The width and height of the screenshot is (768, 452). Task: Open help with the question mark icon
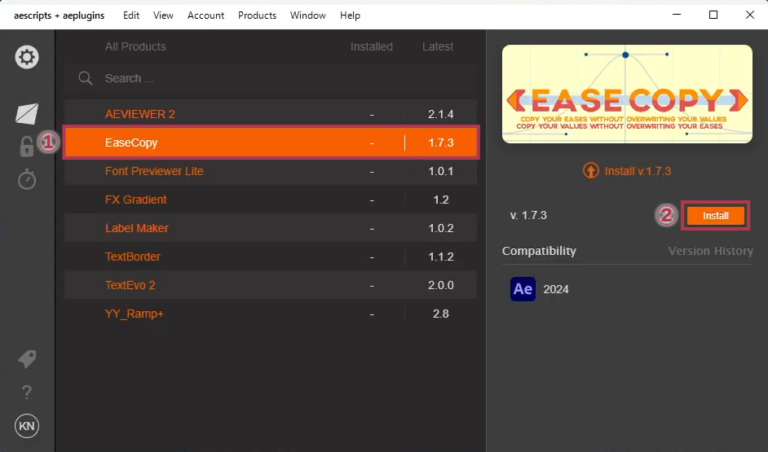[x=27, y=392]
